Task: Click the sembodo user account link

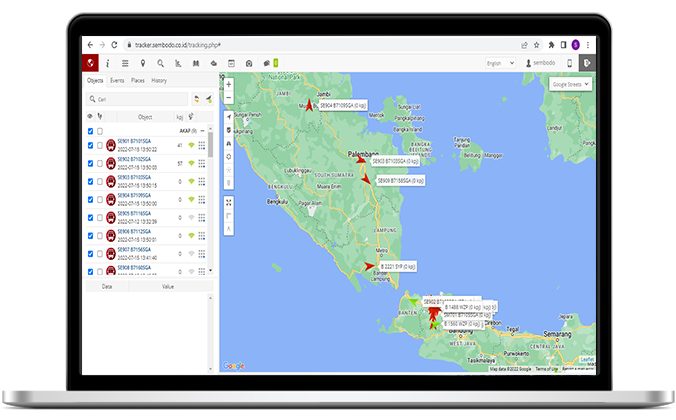Action: (x=542, y=63)
